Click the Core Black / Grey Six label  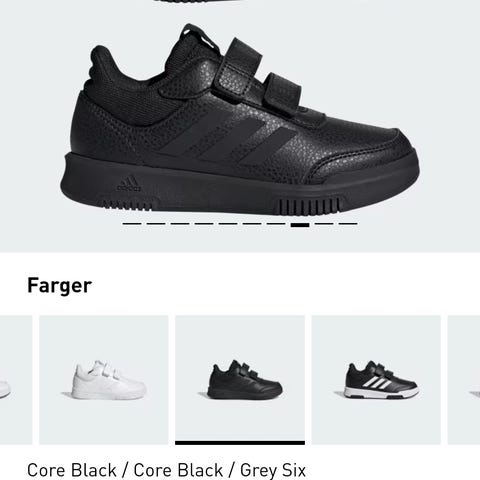166,470
